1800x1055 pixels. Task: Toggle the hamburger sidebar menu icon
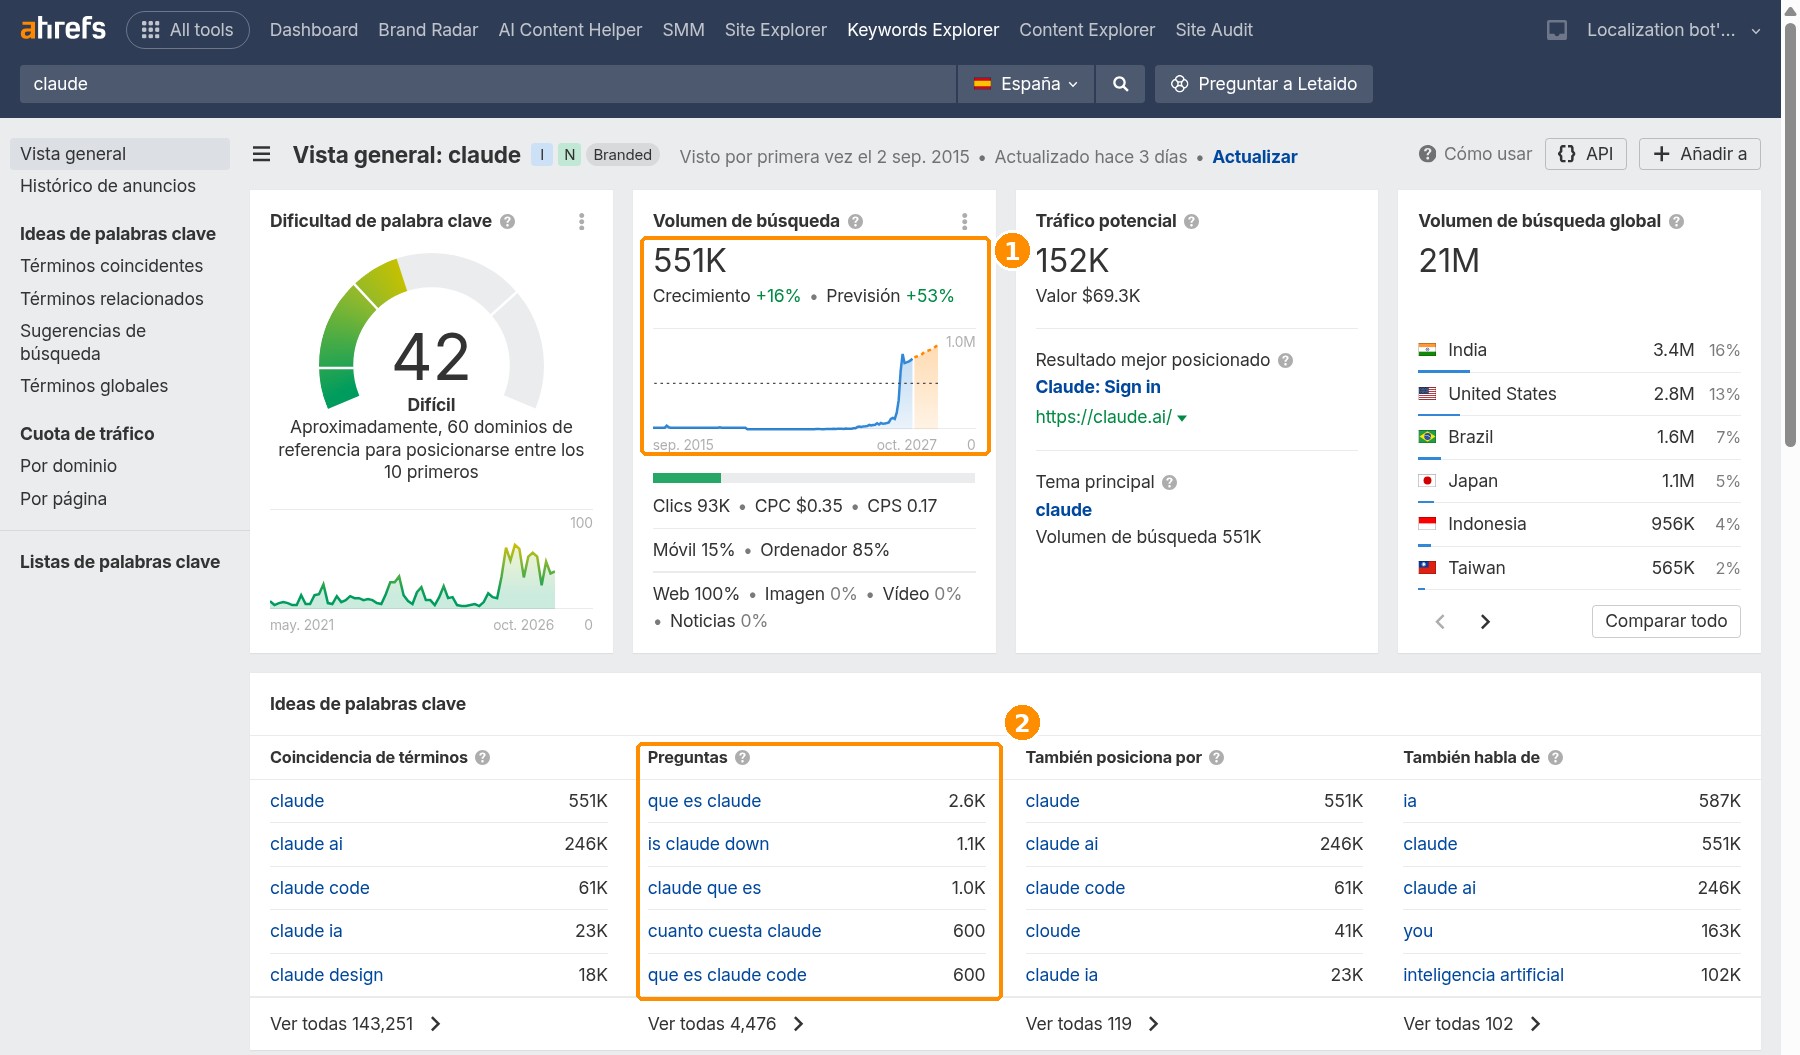tap(262, 154)
